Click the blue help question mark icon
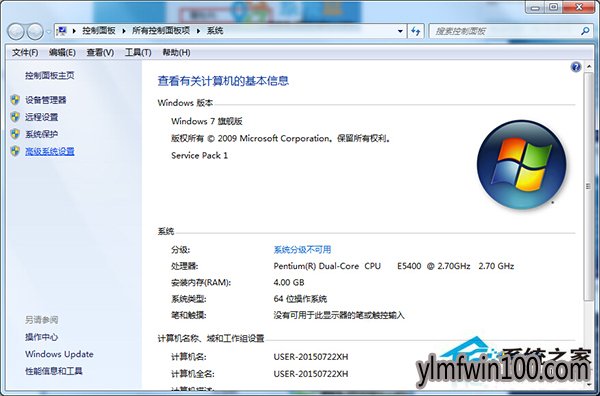 coord(576,67)
